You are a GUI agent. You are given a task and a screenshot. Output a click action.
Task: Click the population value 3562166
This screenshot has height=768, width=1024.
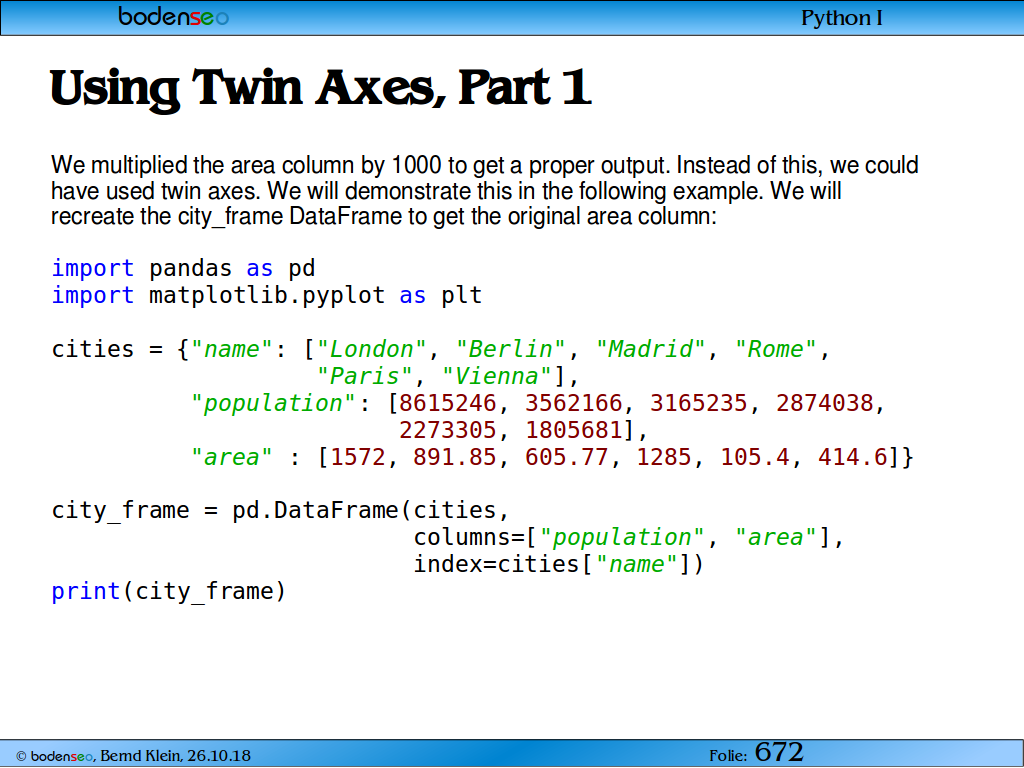(x=573, y=403)
